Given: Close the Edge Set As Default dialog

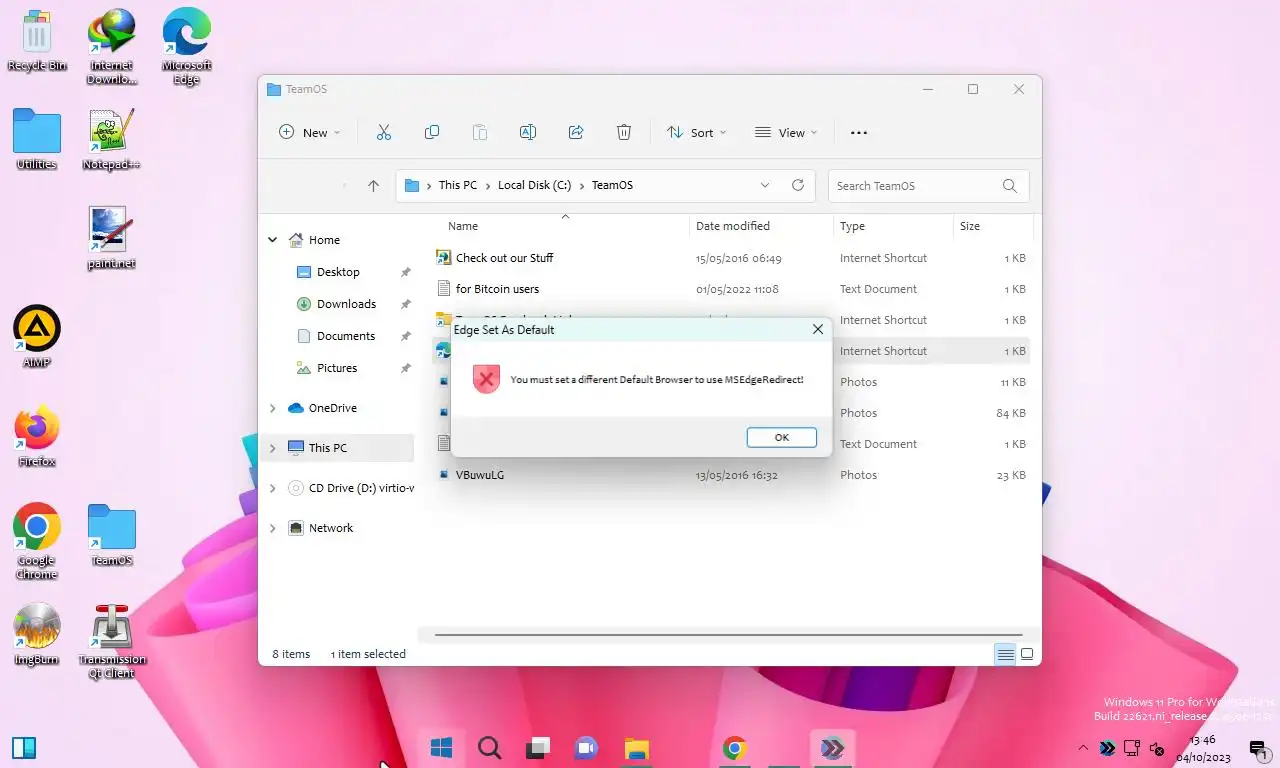Looking at the screenshot, I should coord(817,329).
